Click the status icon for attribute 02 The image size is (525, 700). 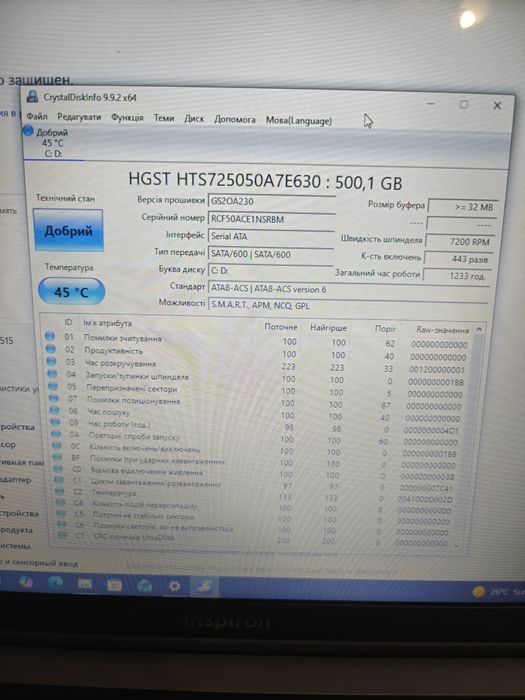click(x=51, y=349)
